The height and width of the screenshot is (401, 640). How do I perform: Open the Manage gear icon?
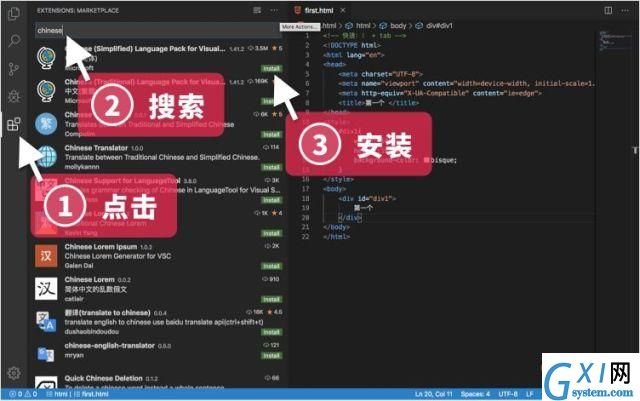[x=14, y=373]
